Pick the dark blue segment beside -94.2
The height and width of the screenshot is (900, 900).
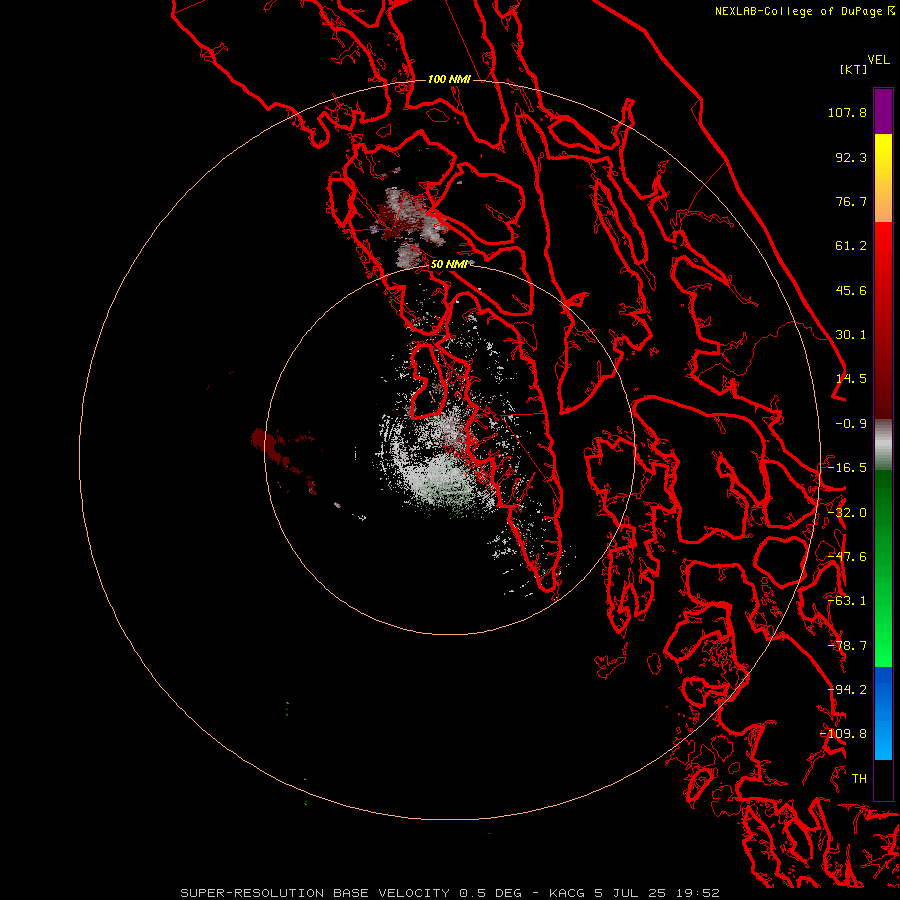click(x=883, y=689)
